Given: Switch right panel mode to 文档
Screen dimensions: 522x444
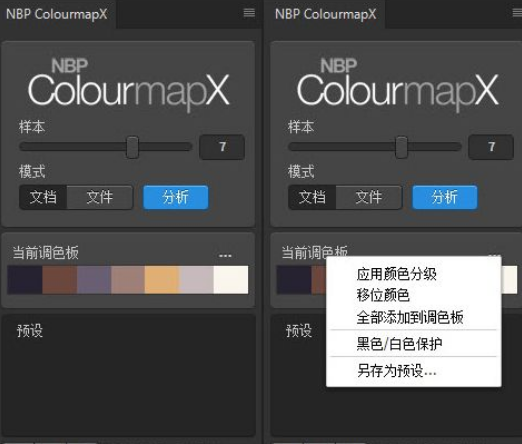Looking at the screenshot, I should pyautogui.click(x=312, y=197).
